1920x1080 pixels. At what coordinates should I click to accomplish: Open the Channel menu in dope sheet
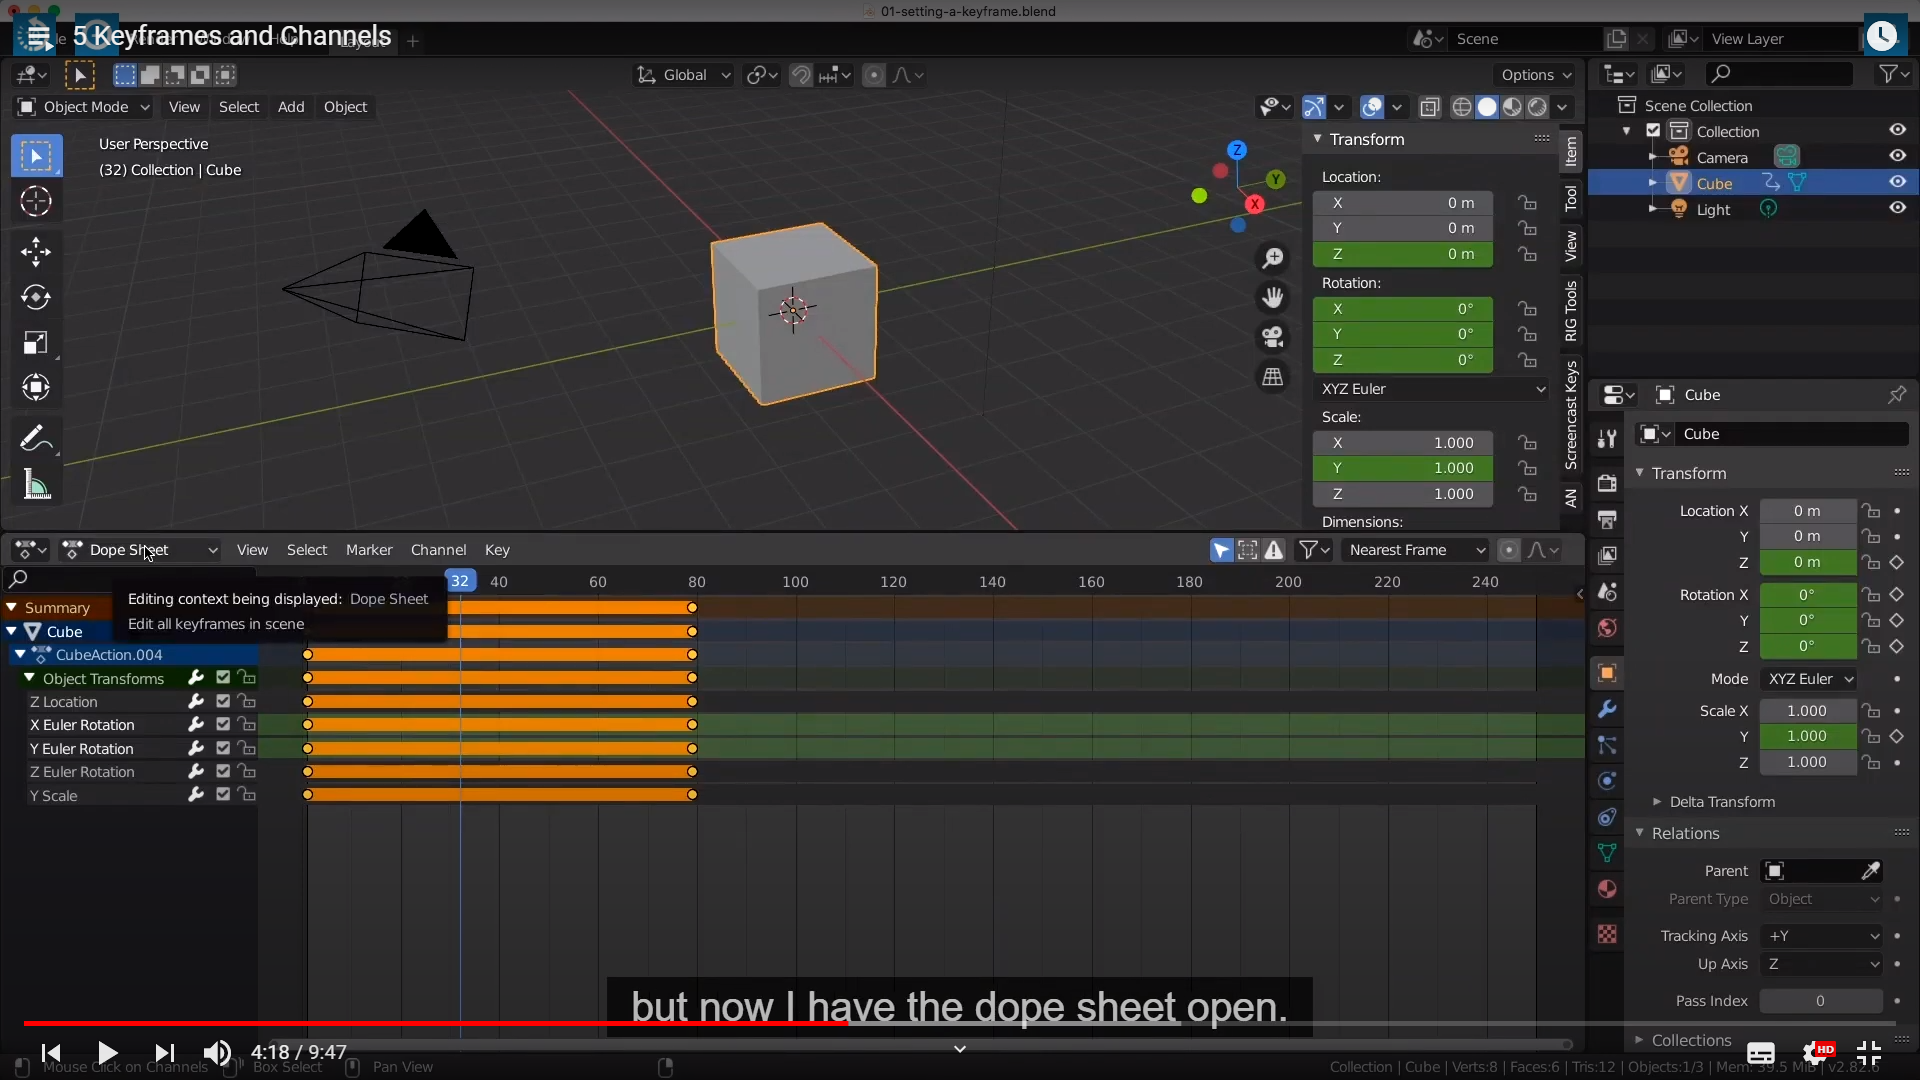pos(438,550)
